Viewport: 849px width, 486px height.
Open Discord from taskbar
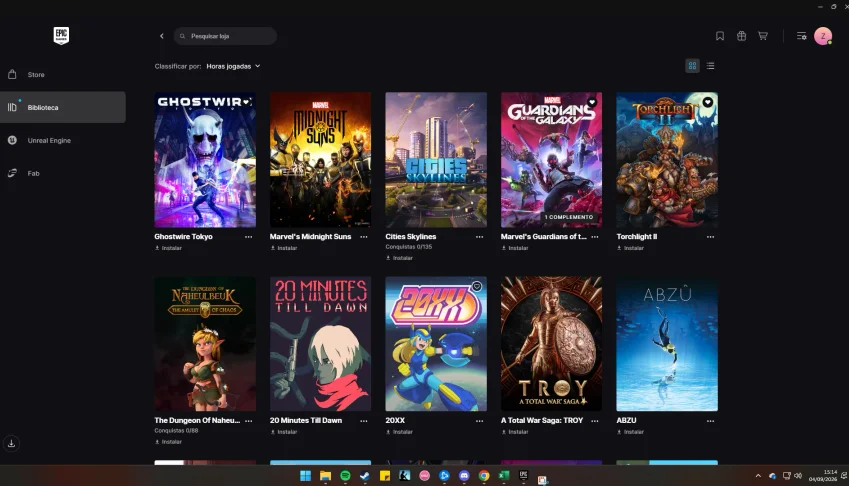pos(464,476)
